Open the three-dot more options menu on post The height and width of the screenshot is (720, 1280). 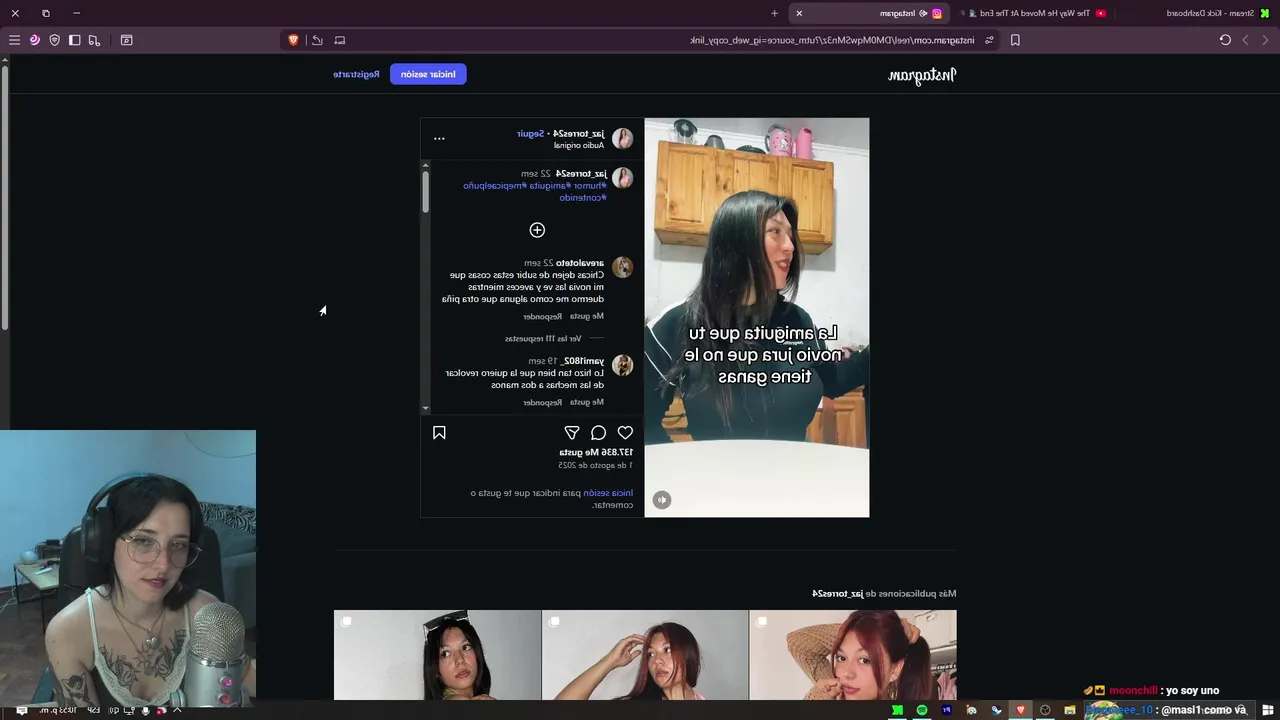pyautogui.click(x=439, y=139)
